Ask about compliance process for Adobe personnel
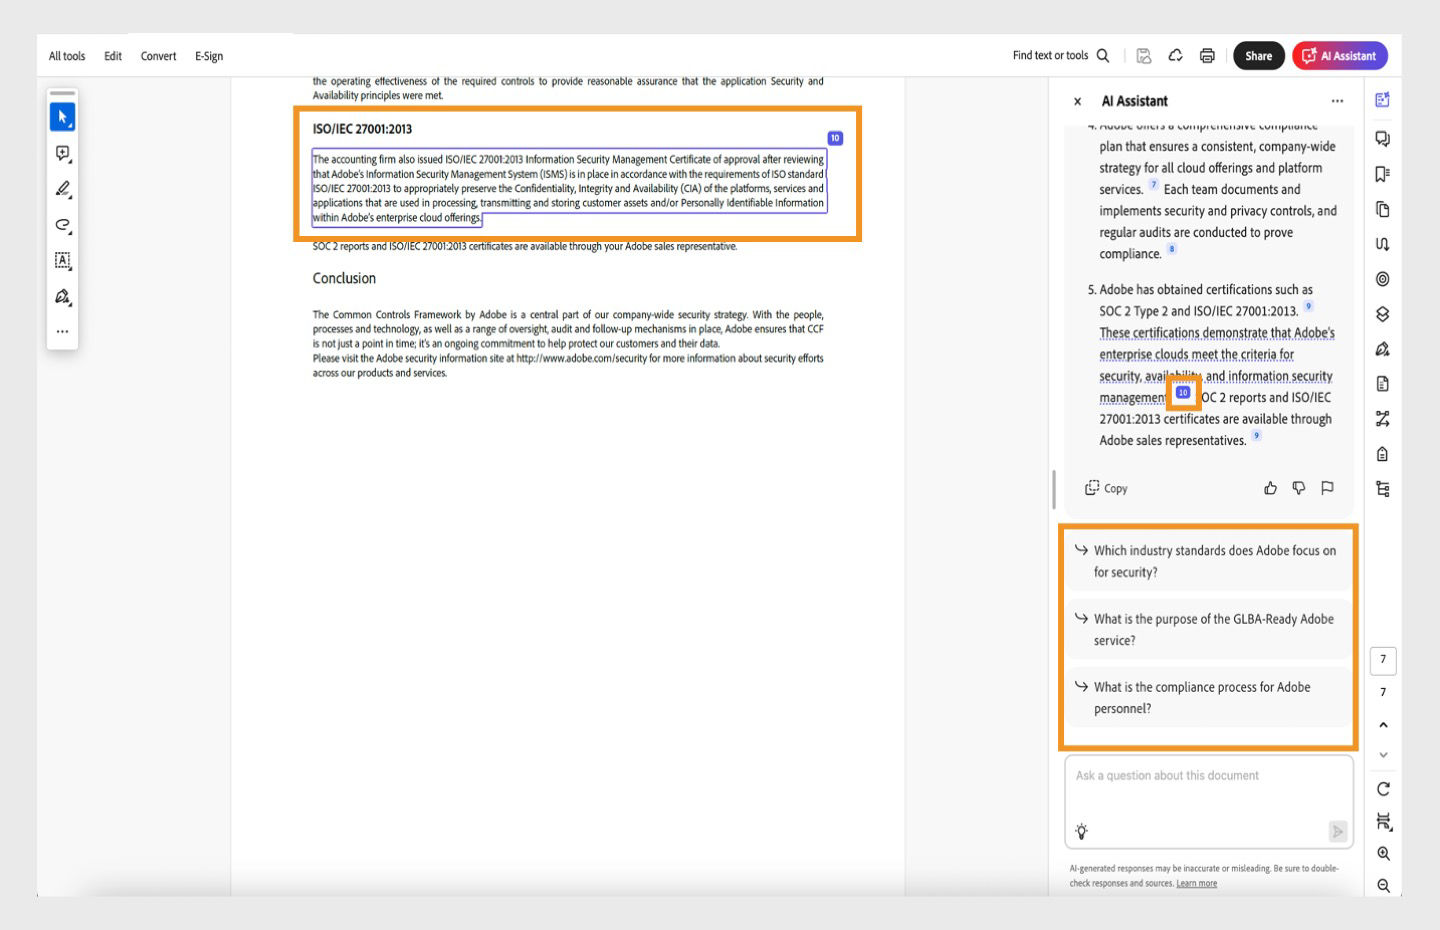The height and width of the screenshot is (930, 1440). (x=1207, y=698)
